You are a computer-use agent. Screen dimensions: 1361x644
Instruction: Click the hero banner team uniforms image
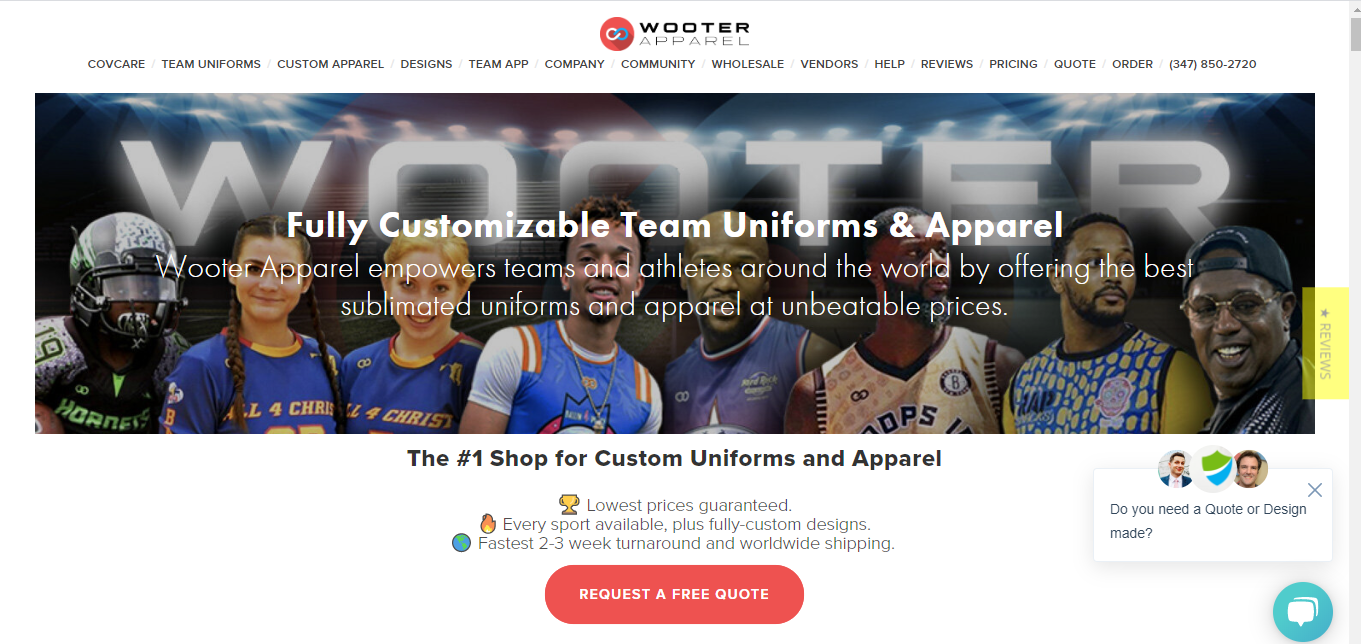click(x=675, y=263)
